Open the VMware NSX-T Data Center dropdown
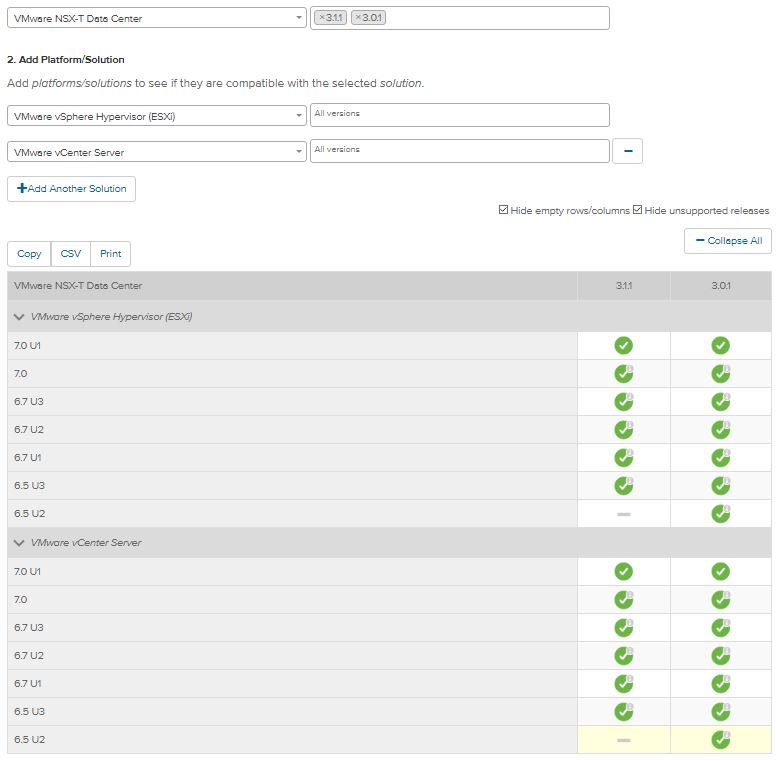776x761 pixels. [157, 18]
